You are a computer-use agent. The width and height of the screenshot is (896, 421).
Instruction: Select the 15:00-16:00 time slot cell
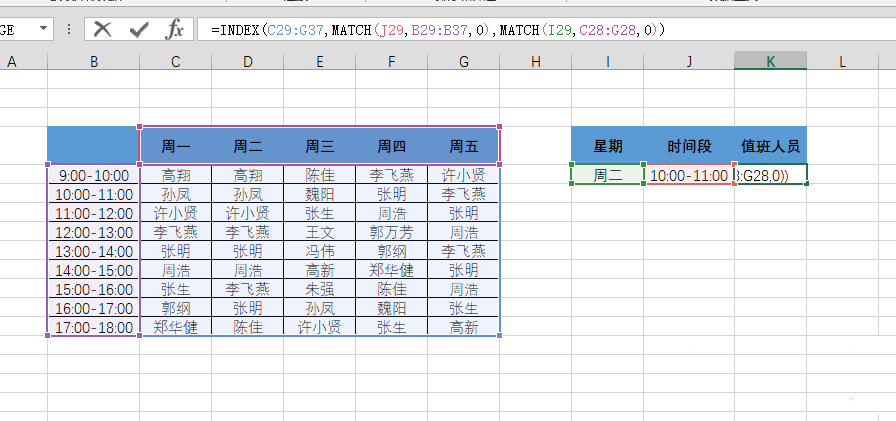click(94, 290)
